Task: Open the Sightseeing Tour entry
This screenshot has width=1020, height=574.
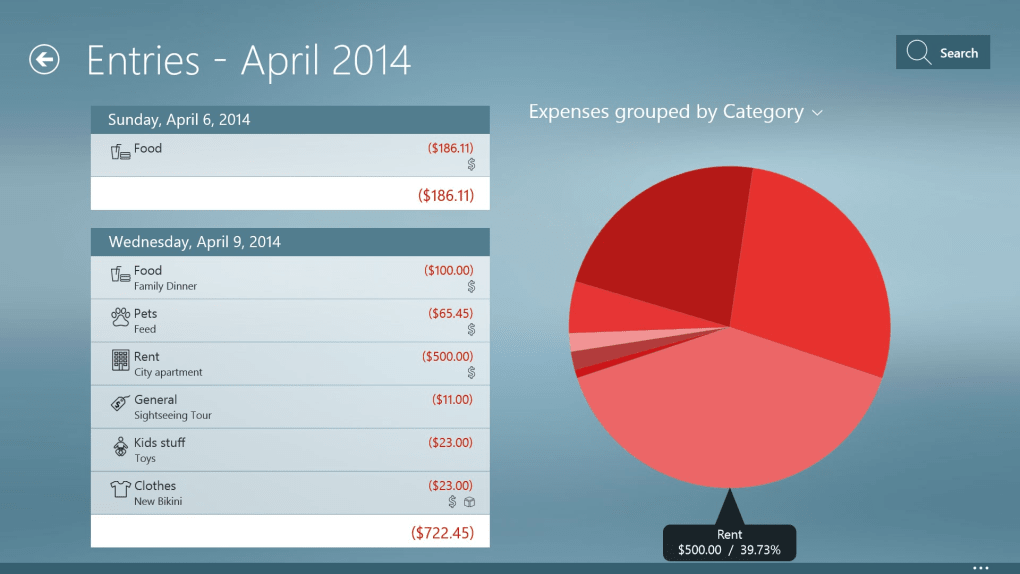Action: coord(290,407)
